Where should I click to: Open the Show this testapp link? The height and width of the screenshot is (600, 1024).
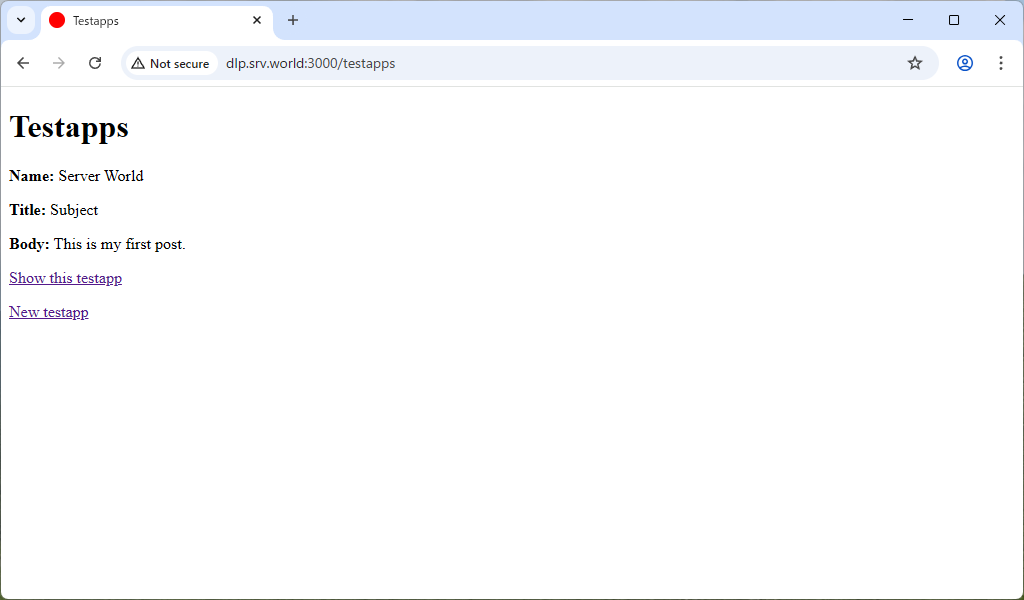tap(65, 278)
